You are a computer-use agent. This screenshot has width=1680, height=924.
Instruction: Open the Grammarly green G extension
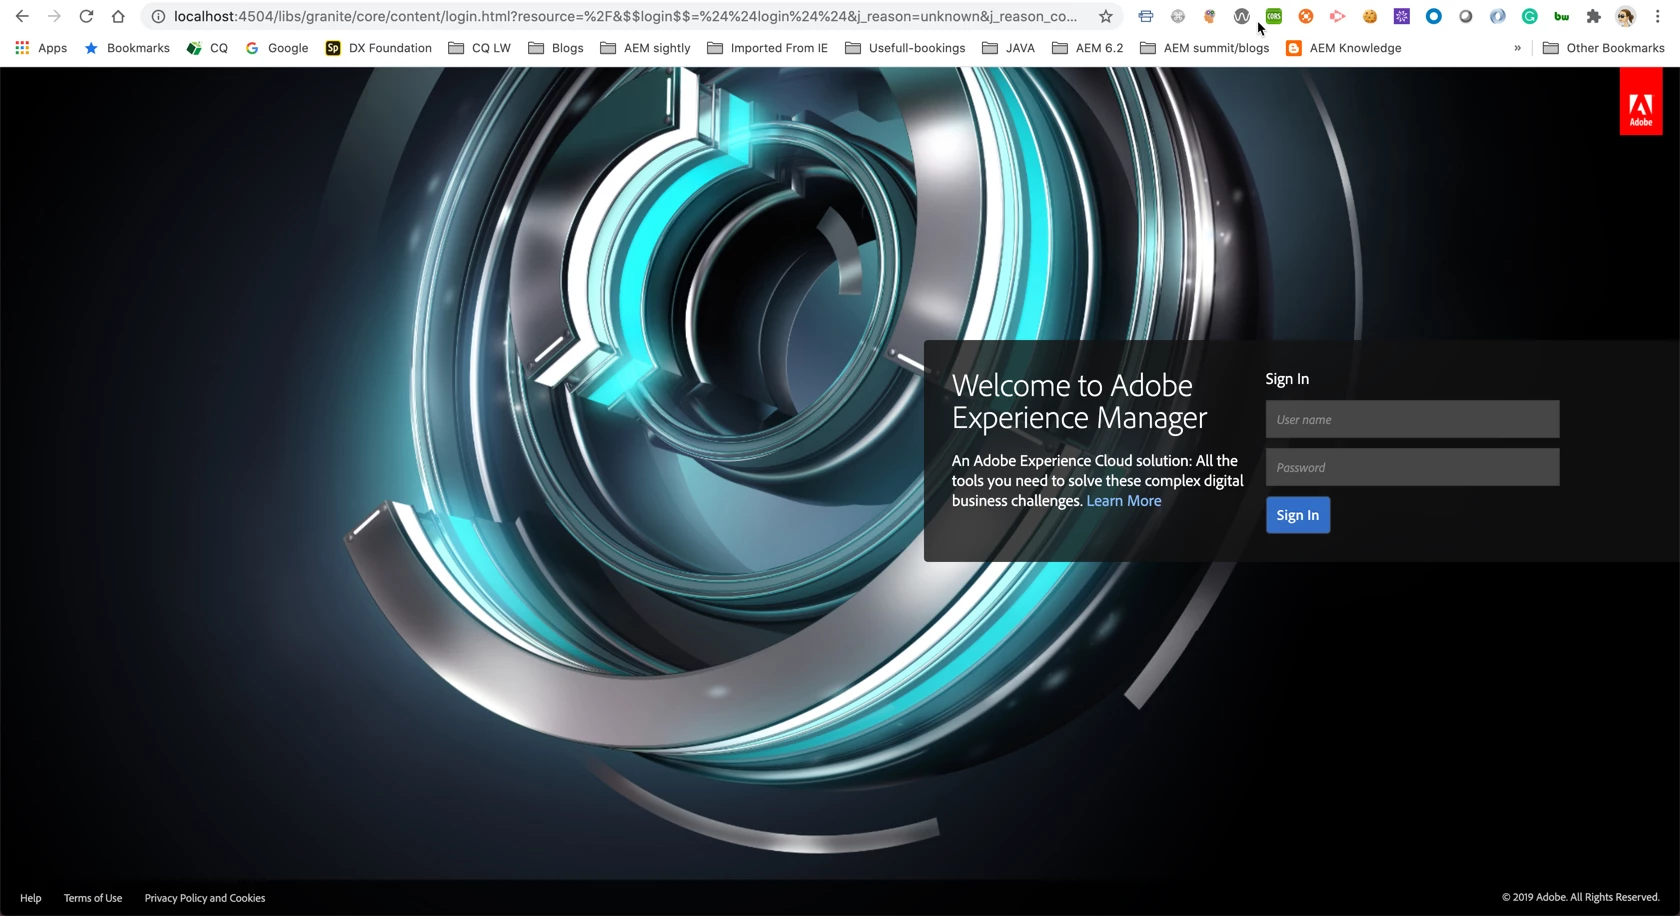(x=1530, y=16)
